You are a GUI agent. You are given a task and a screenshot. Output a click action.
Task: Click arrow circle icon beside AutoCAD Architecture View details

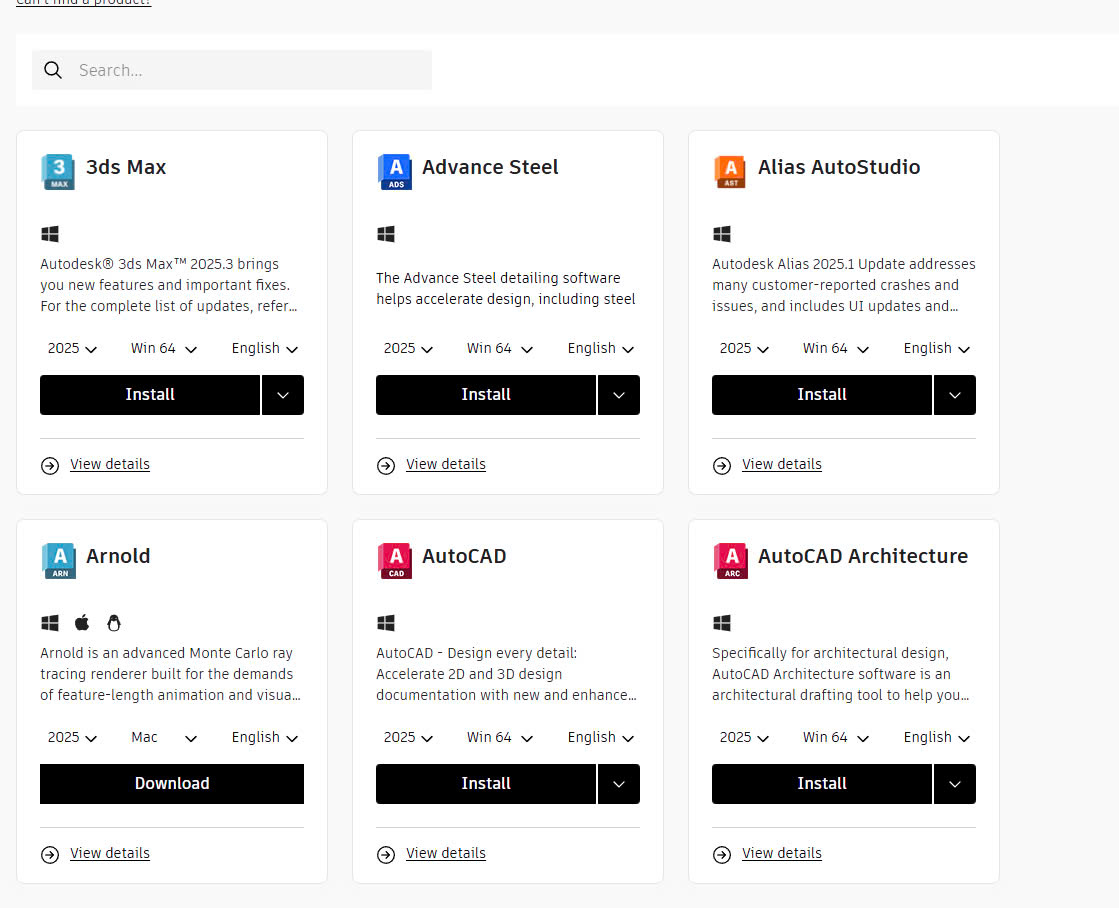[x=722, y=854]
